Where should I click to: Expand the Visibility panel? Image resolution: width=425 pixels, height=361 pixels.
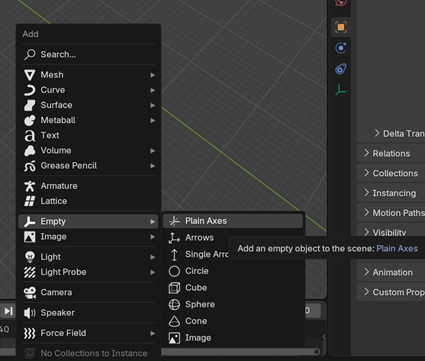click(391, 231)
